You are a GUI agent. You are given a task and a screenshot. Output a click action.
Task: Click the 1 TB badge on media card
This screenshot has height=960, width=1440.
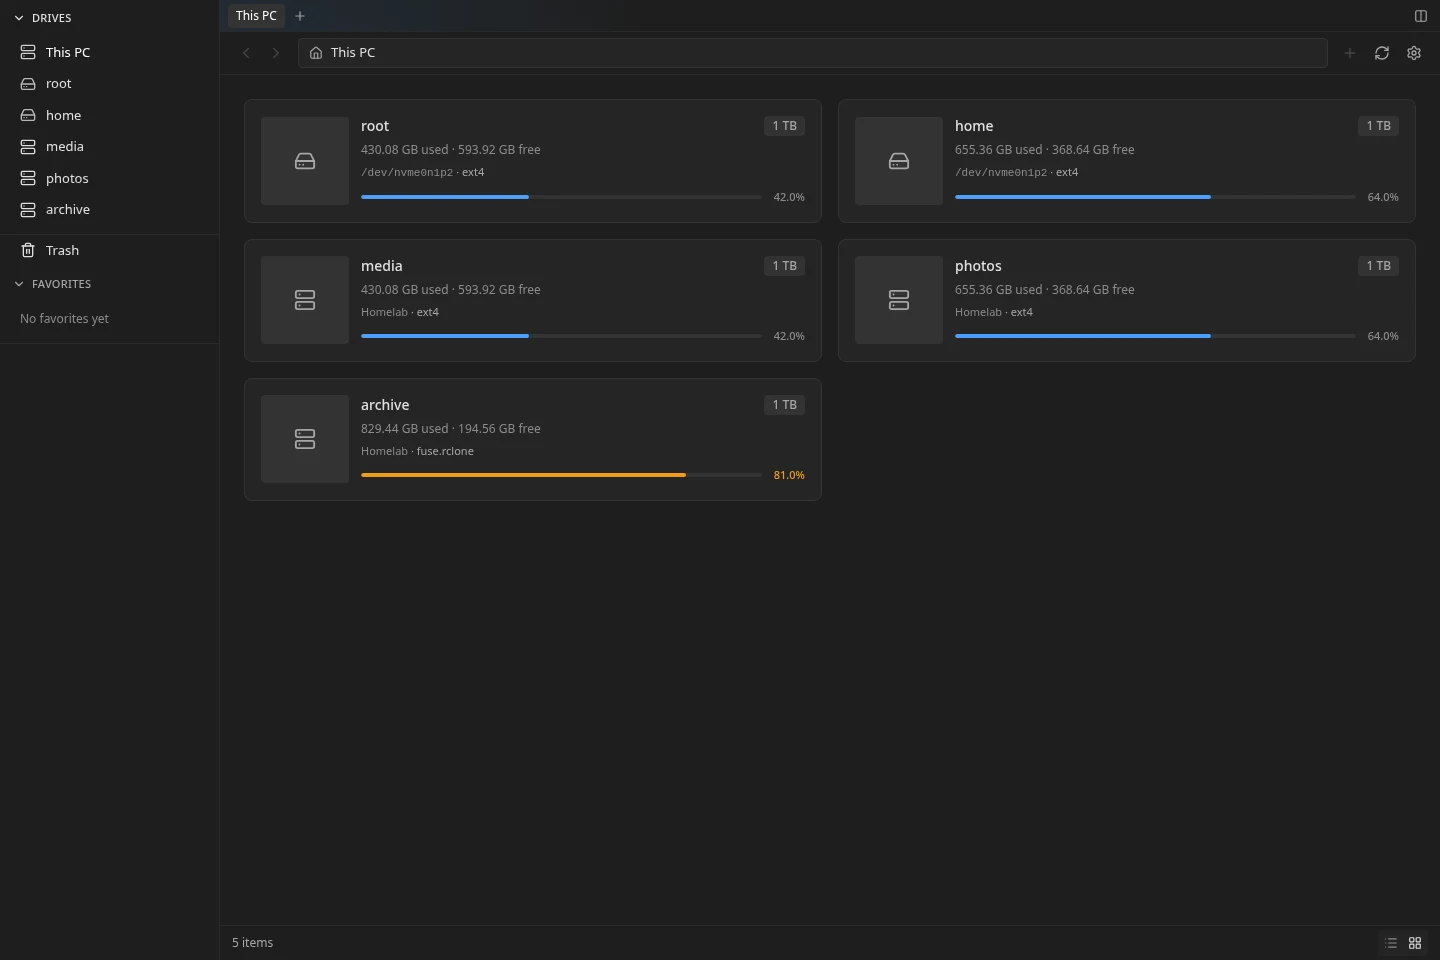click(x=784, y=266)
